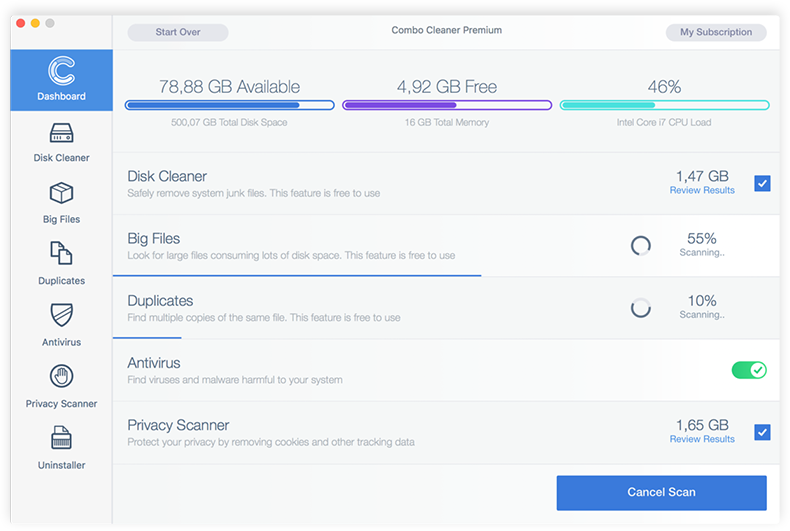Turn off the Antivirus toggle switch

749,370
